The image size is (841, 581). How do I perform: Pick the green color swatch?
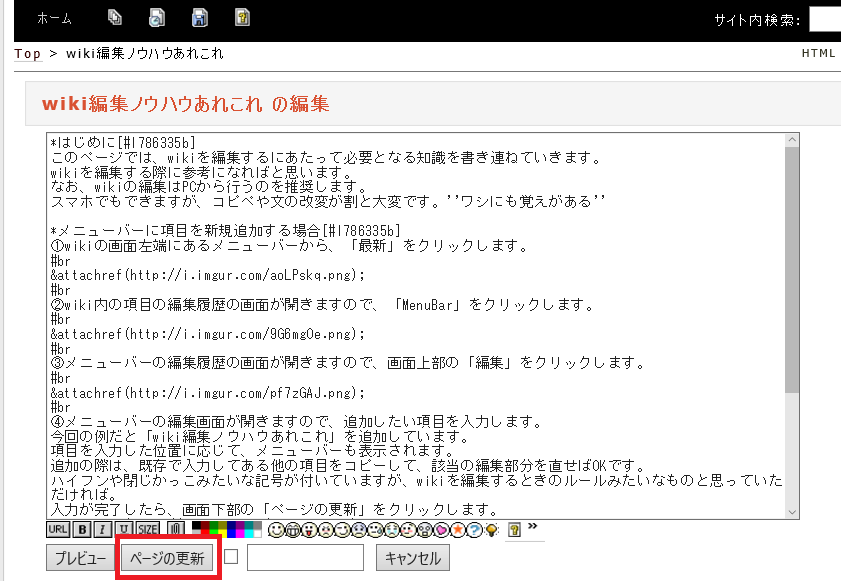pos(214,524)
